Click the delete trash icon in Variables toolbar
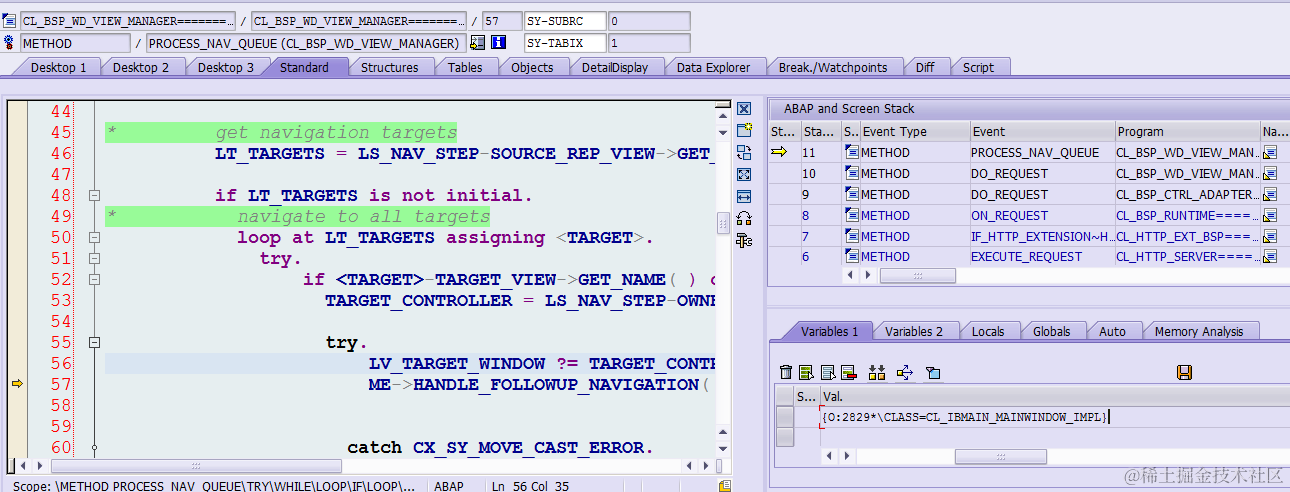The height and width of the screenshot is (492, 1290). click(x=786, y=372)
